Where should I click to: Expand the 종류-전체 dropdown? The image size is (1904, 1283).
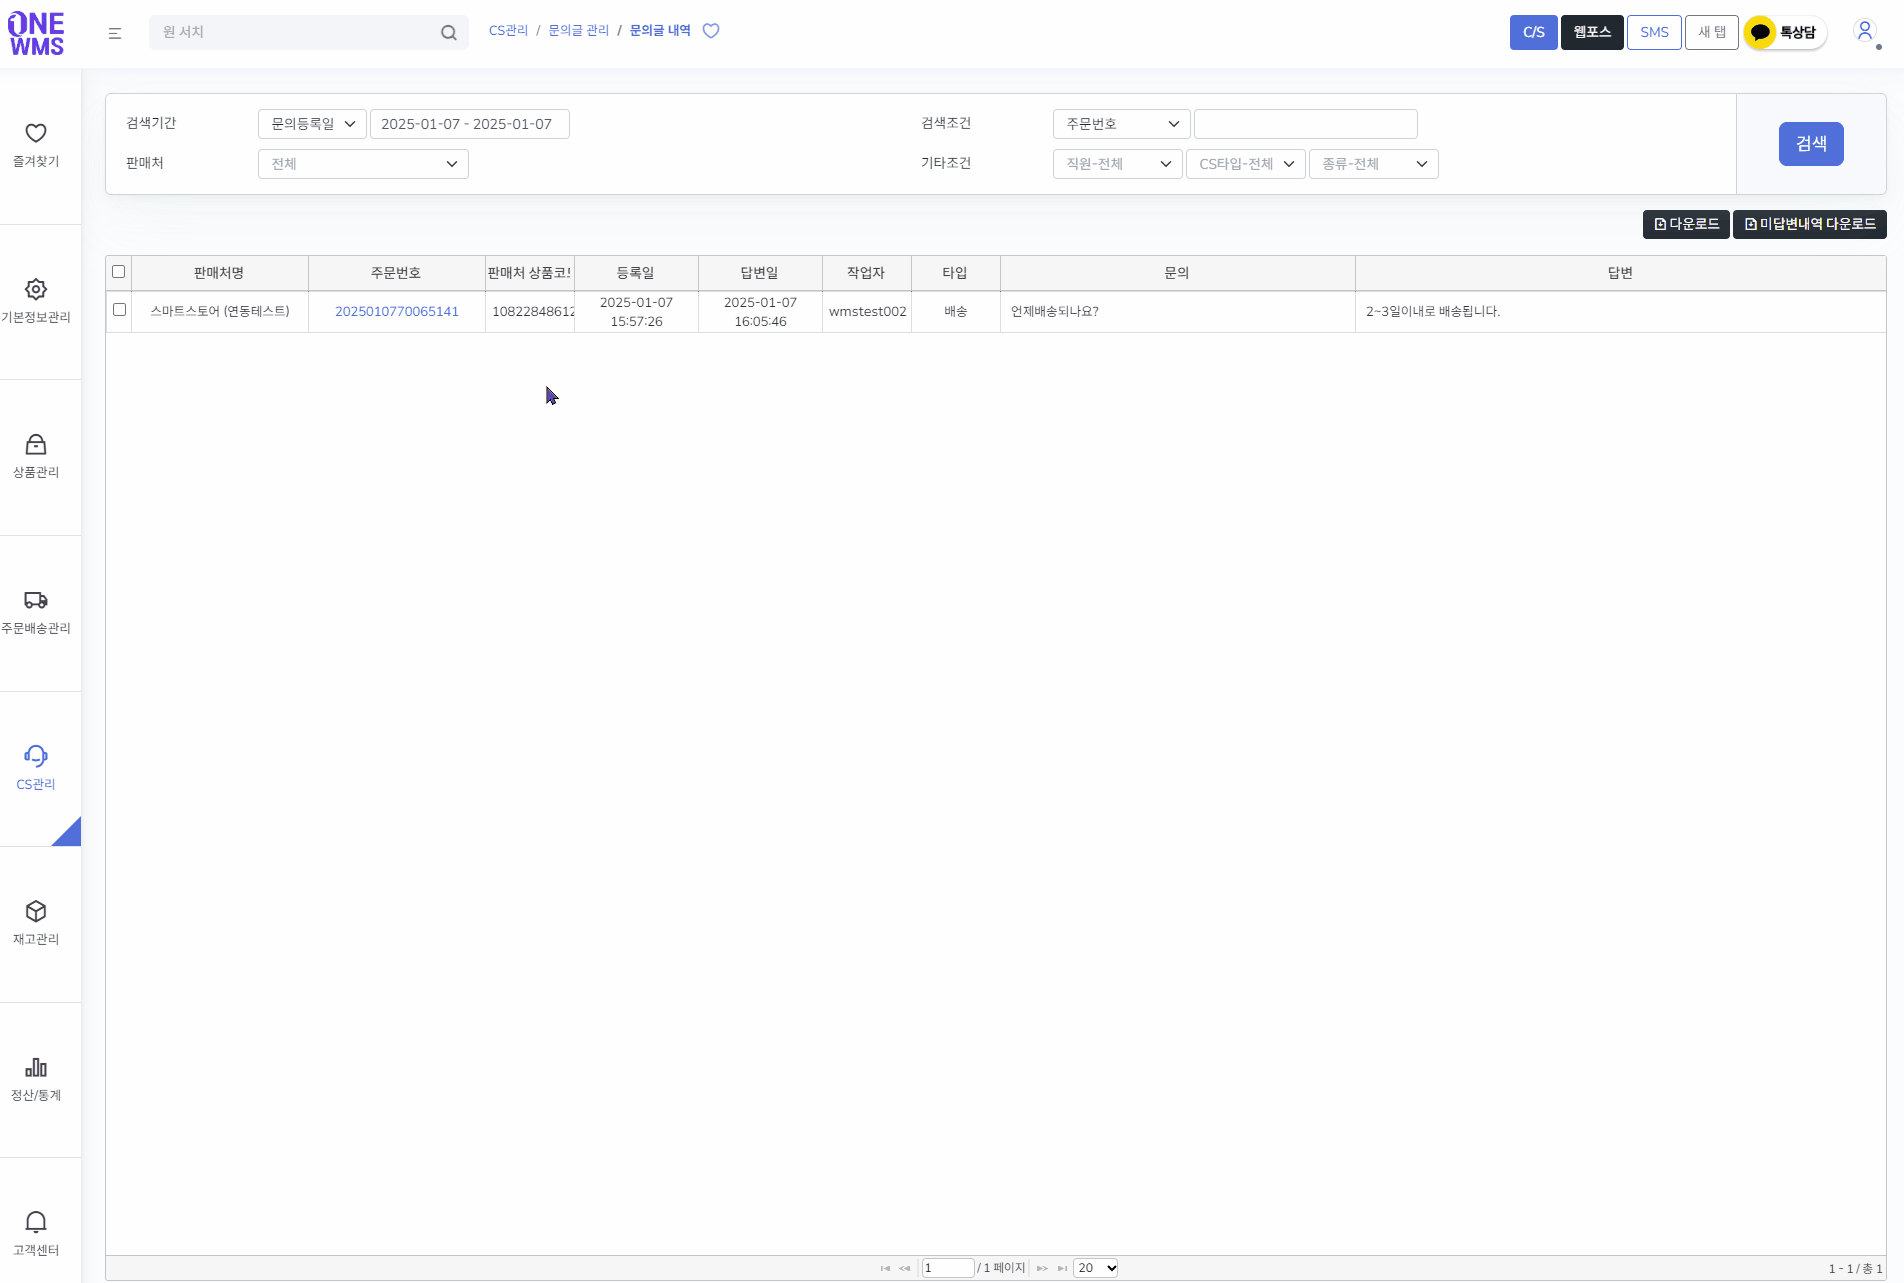(x=1373, y=164)
